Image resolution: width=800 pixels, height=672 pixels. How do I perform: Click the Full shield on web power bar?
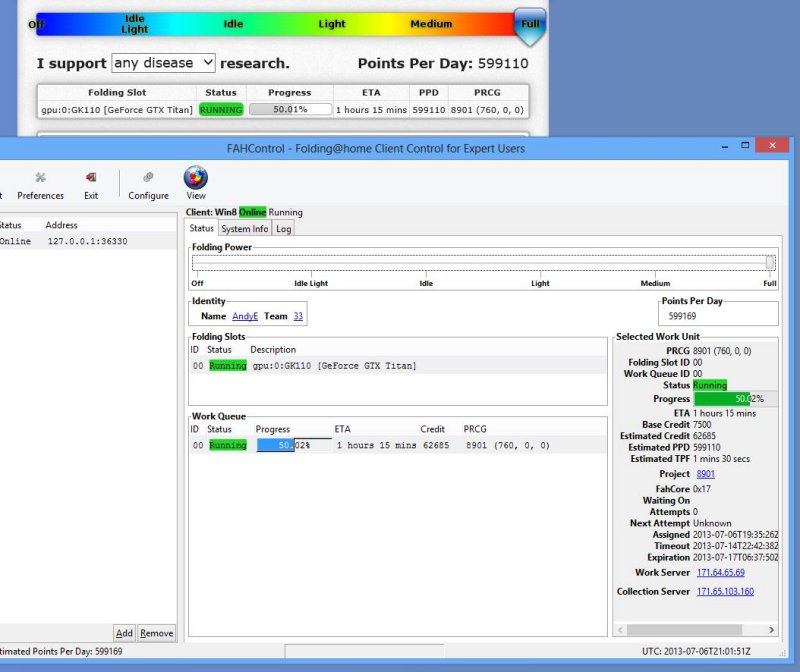tap(530, 26)
